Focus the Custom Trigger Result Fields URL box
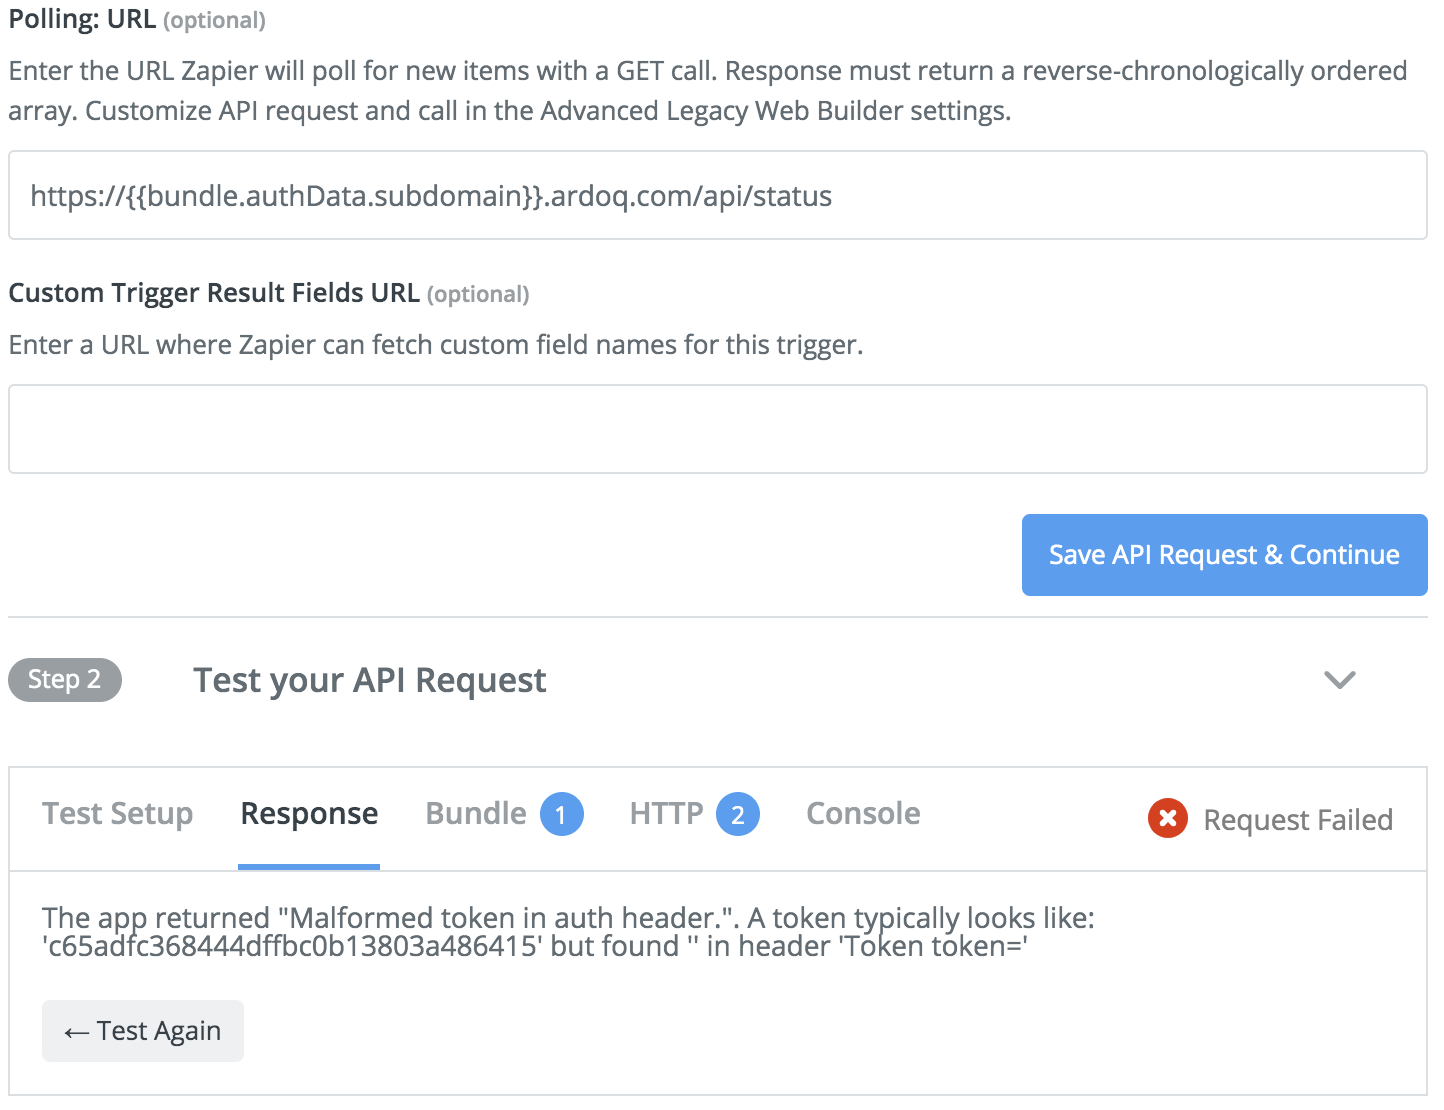 (717, 429)
